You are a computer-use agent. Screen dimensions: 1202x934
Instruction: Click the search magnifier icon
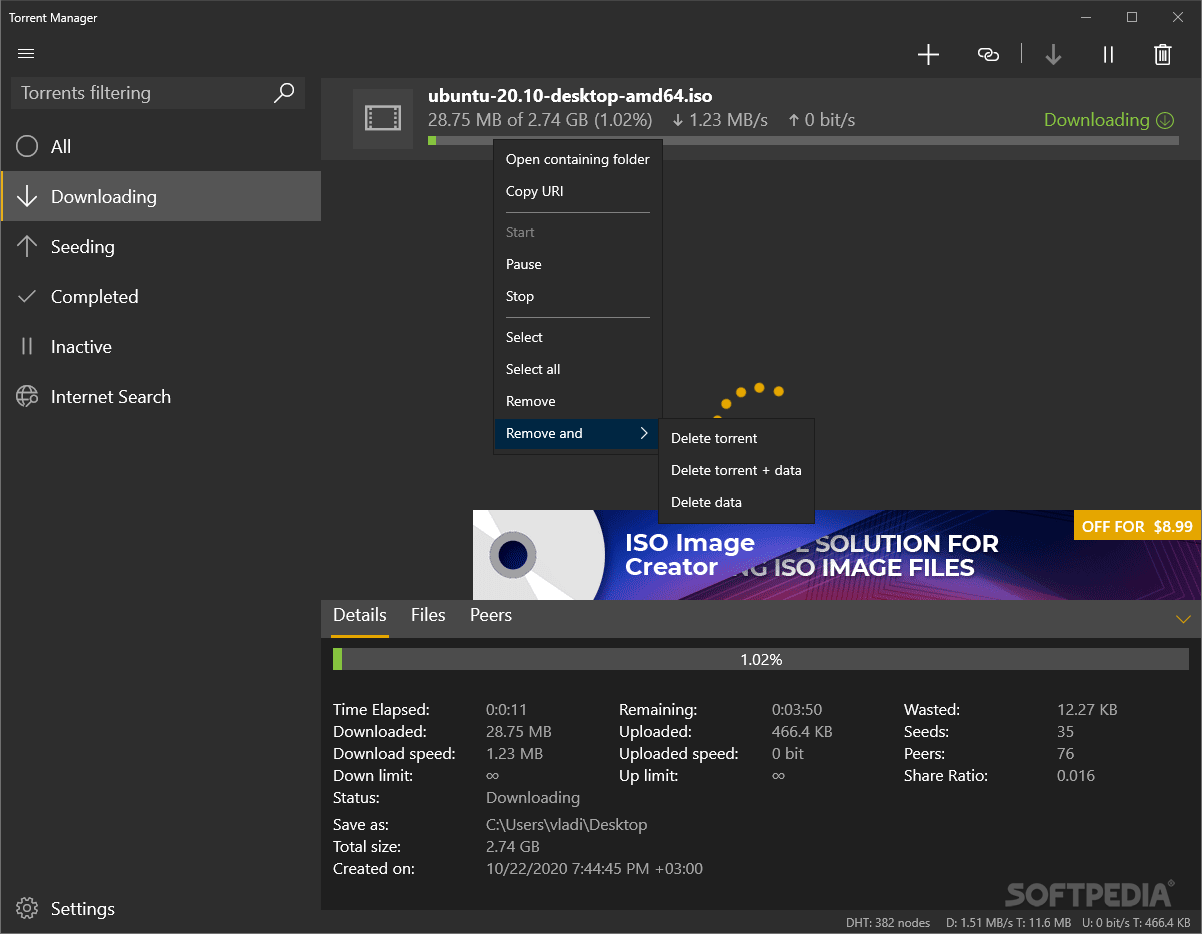tap(284, 93)
